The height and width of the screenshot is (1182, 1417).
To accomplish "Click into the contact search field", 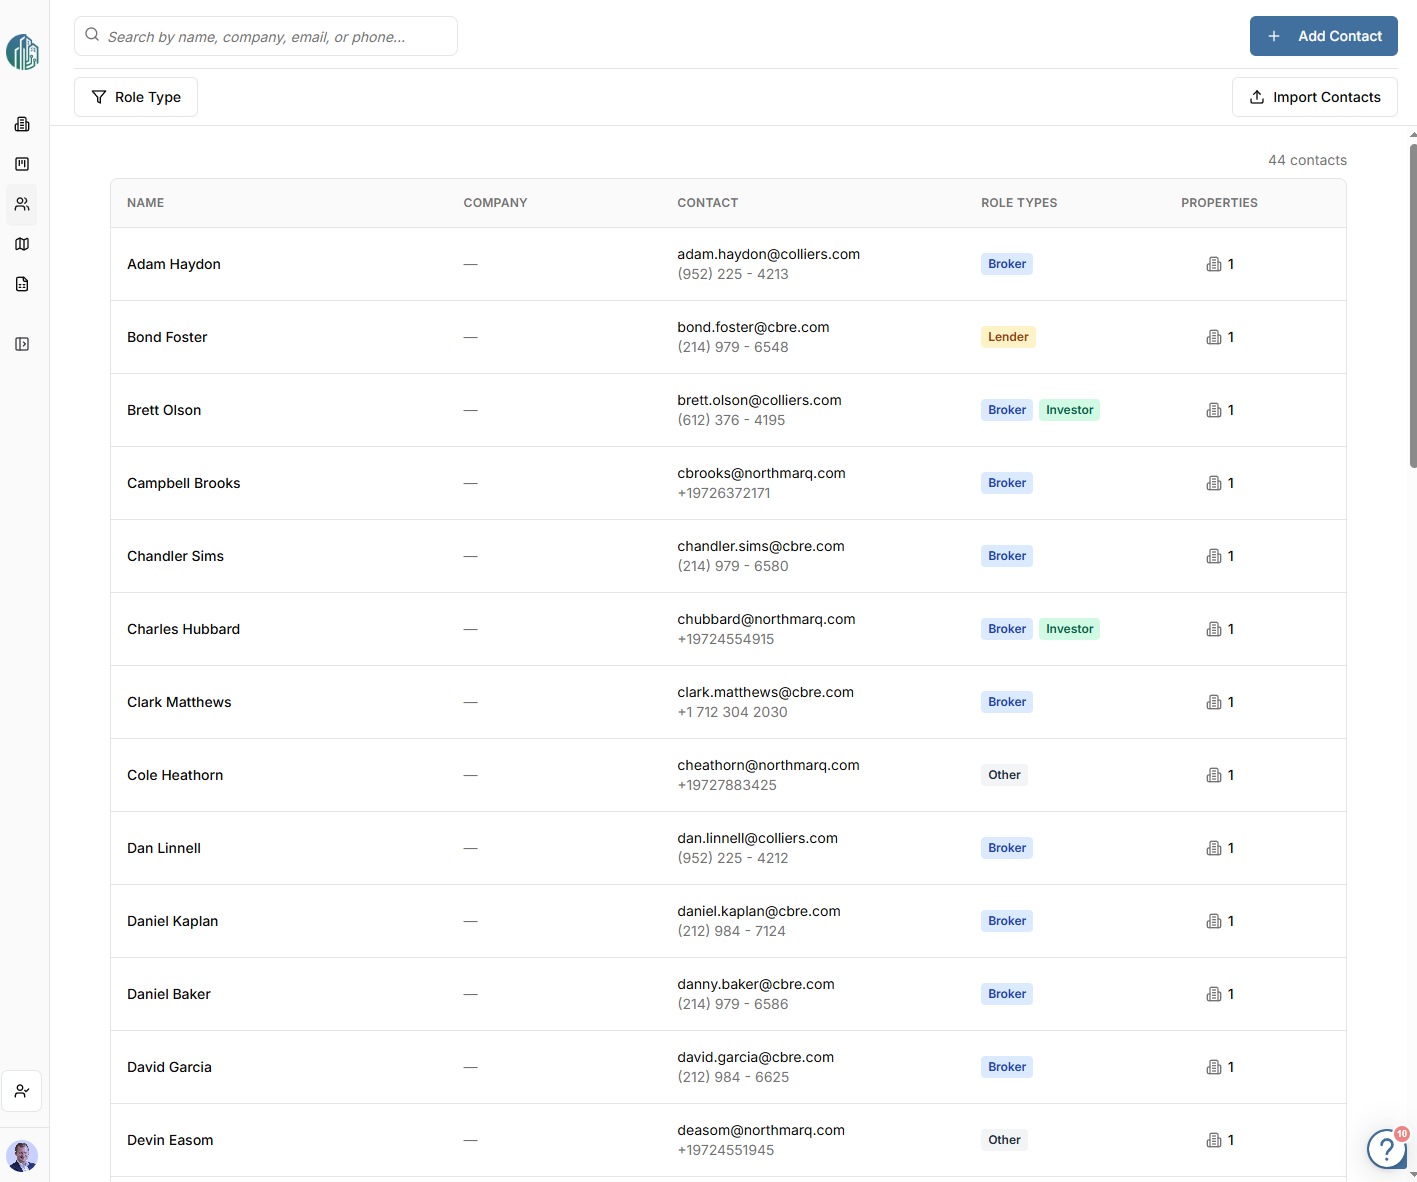I will coord(266,36).
